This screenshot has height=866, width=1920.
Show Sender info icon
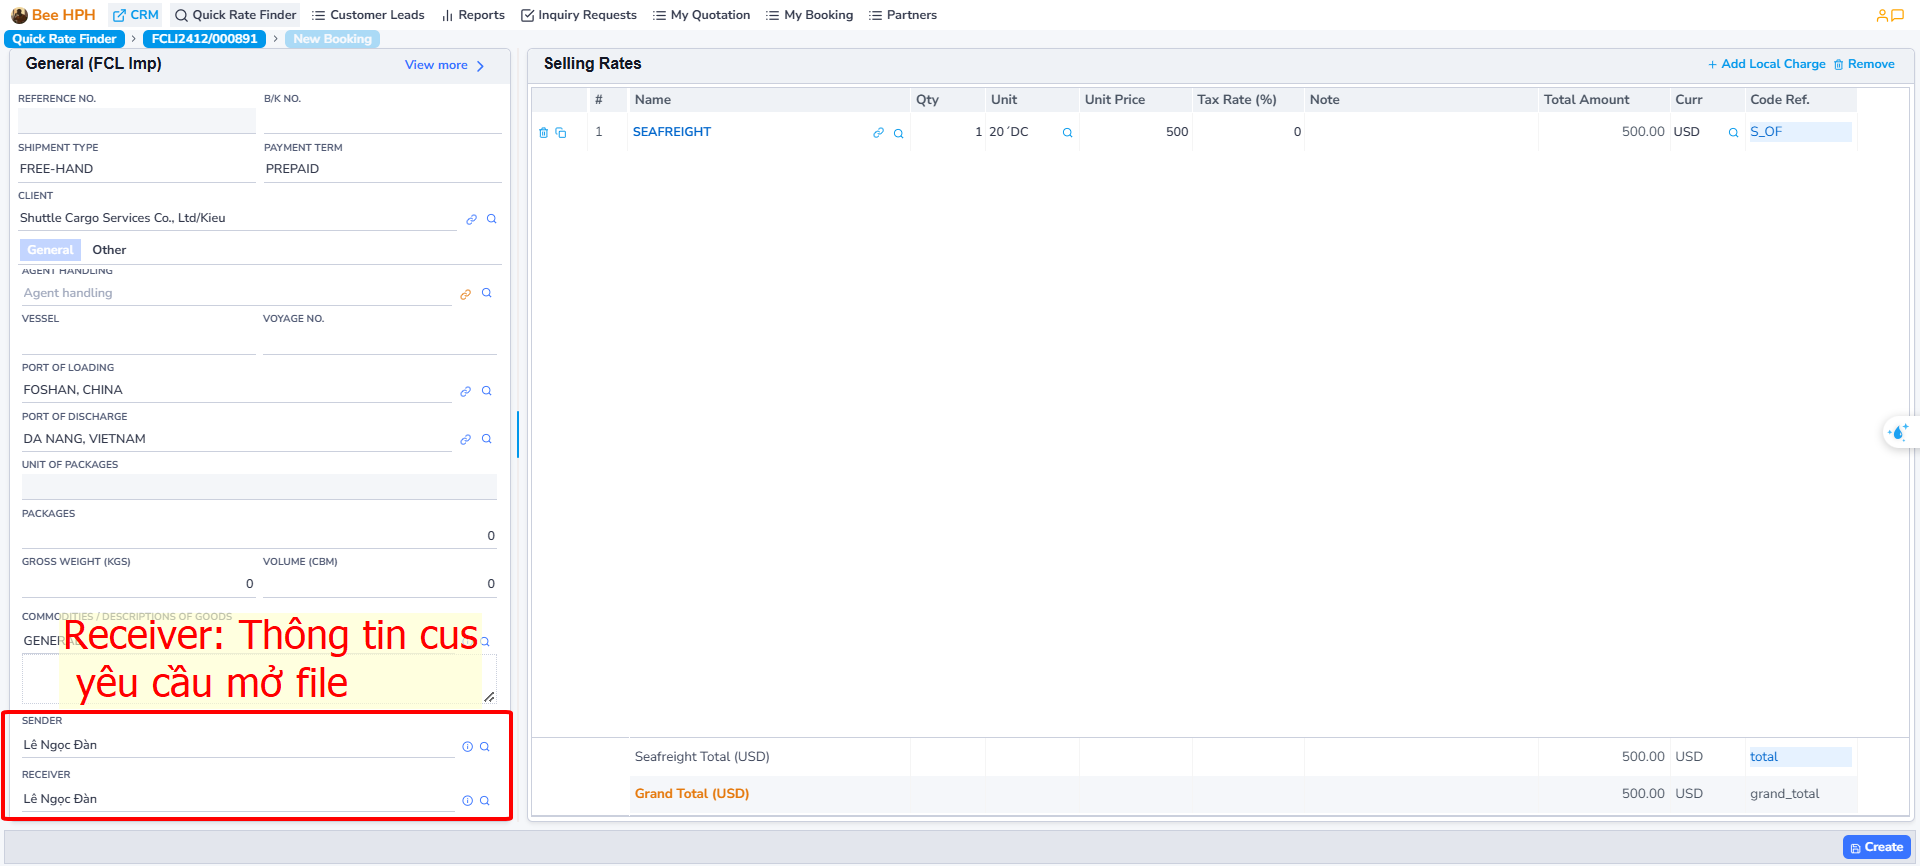pos(467,747)
